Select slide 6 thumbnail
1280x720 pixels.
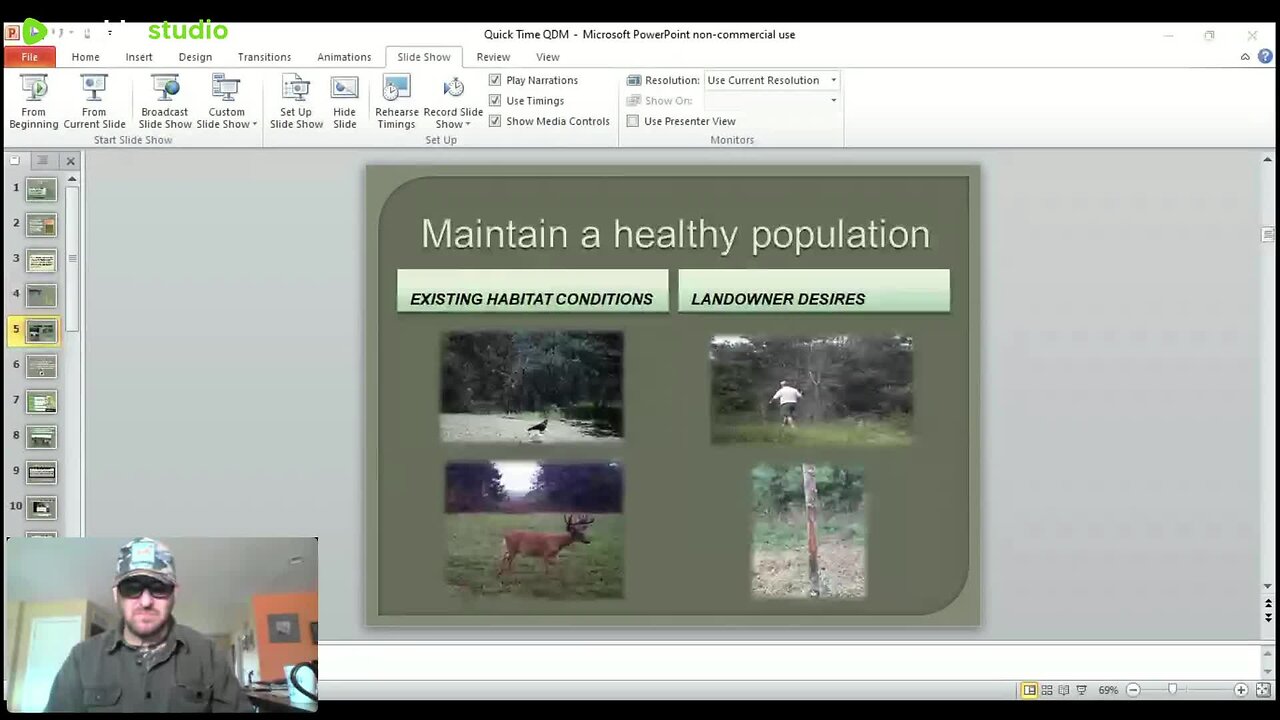[41, 366]
